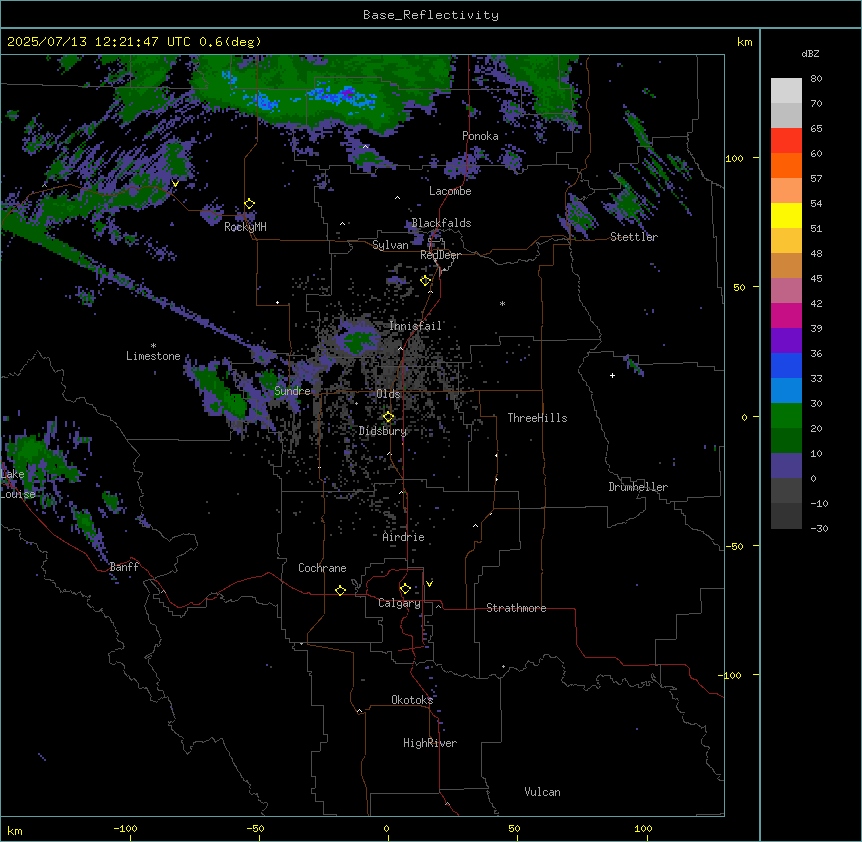This screenshot has width=862, height=842.
Task: Select the Lake Louise label
Action: [x=18, y=484]
